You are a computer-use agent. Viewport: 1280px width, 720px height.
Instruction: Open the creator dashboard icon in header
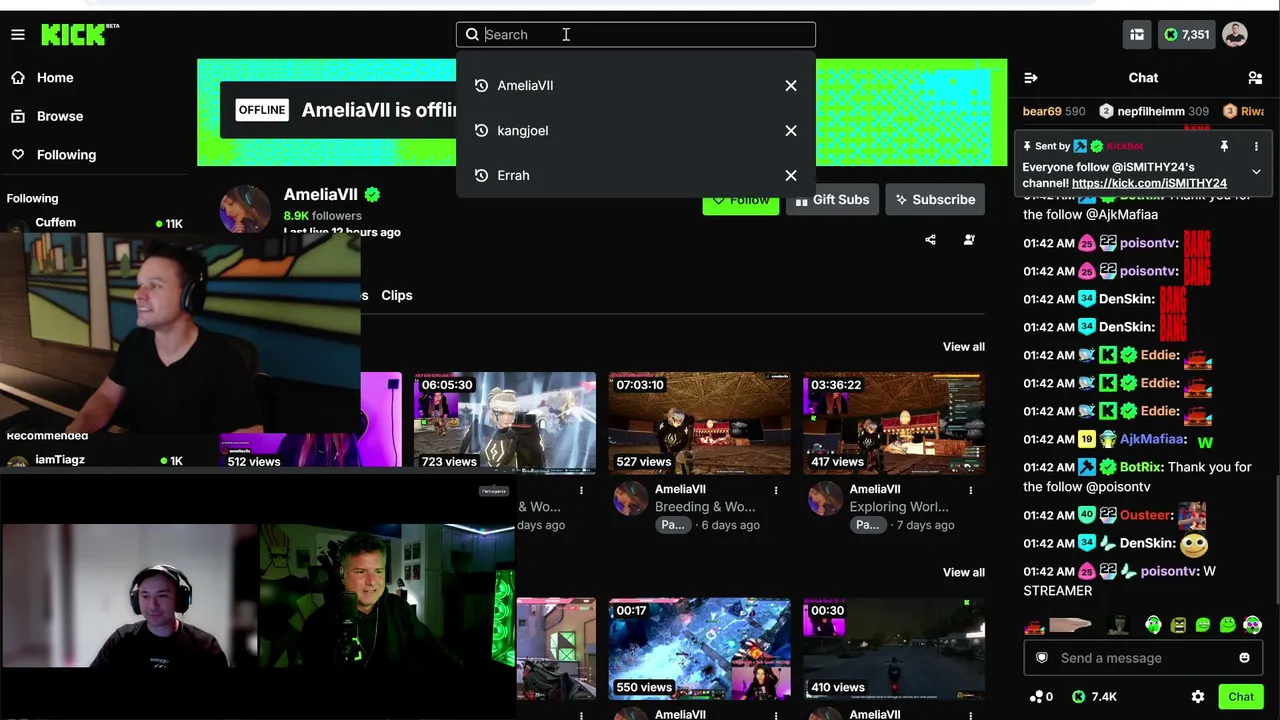pyautogui.click(x=1137, y=35)
